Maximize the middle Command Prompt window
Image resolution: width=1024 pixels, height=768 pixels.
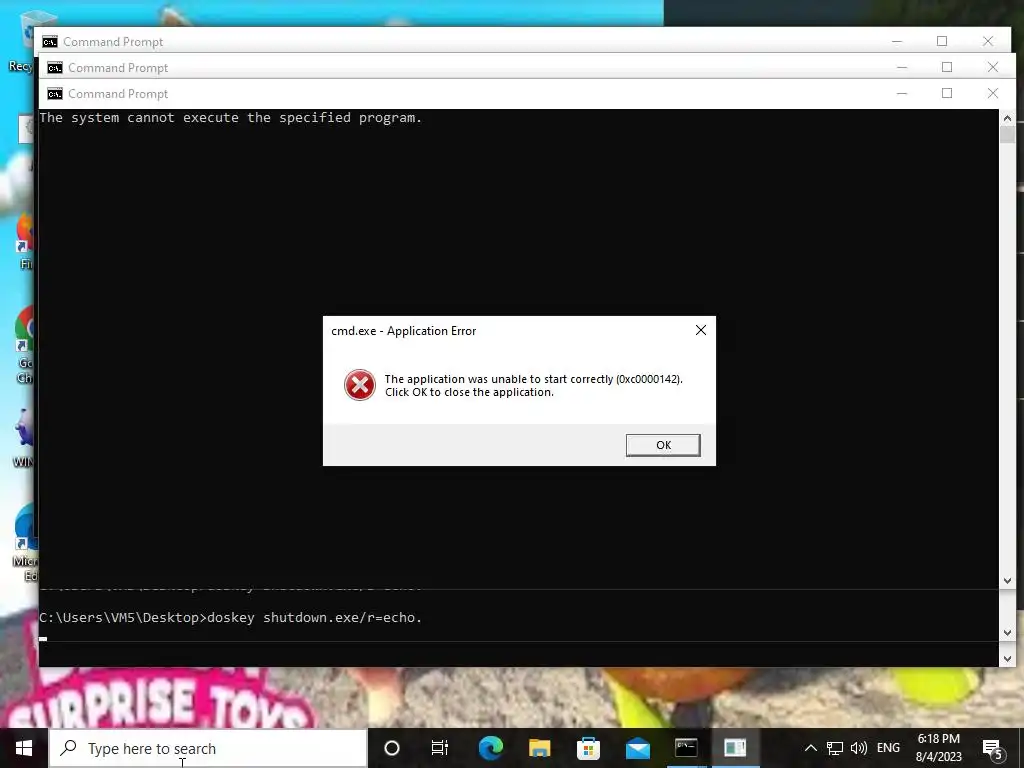pos(947,67)
